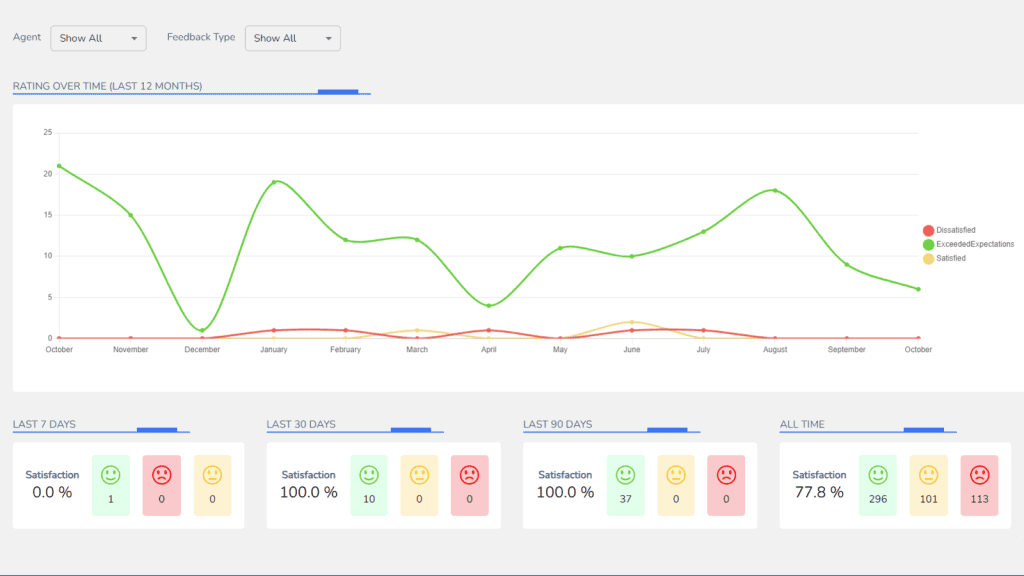Click red sad face in Last 30 Days
The height and width of the screenshot is (576, 1024).
[469, 474]
